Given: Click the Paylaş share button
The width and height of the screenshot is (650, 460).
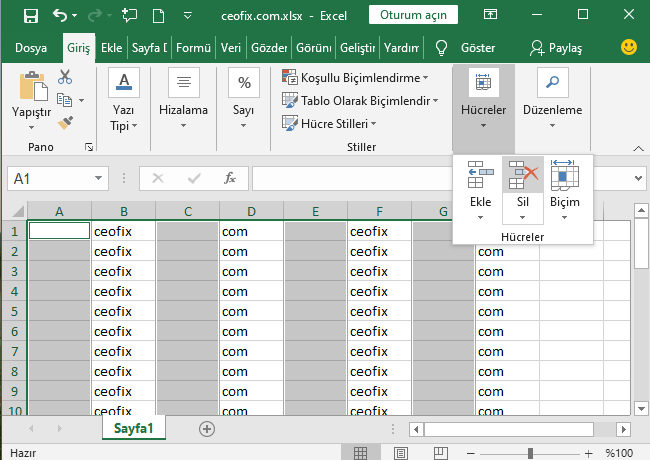Looking at the screenshot, I should [x=556, y=48].
